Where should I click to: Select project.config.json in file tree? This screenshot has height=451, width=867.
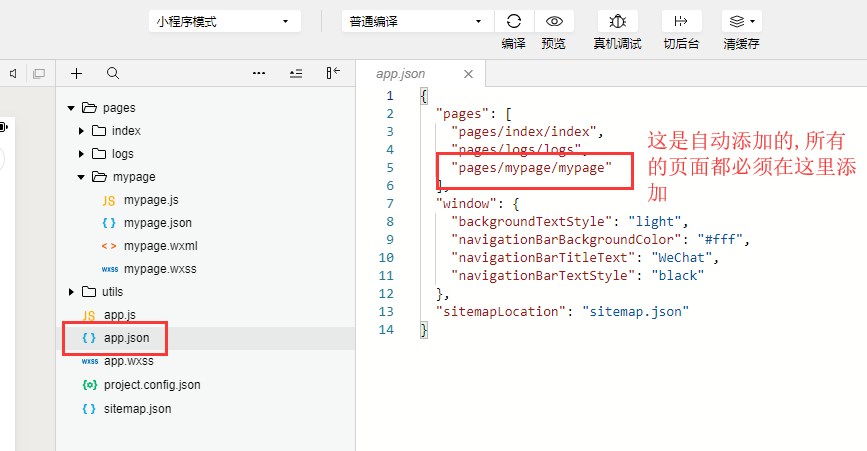[151, 385]
